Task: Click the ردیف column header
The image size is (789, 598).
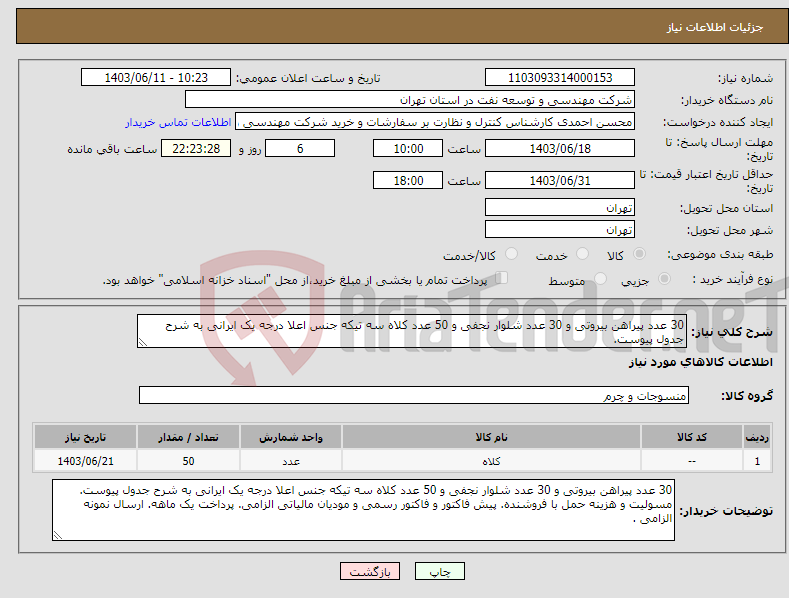Action: point(757,437)
